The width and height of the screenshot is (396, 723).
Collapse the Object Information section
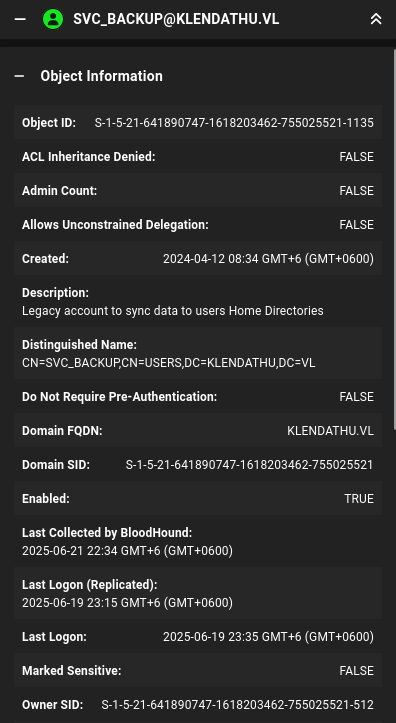(19, 76)
